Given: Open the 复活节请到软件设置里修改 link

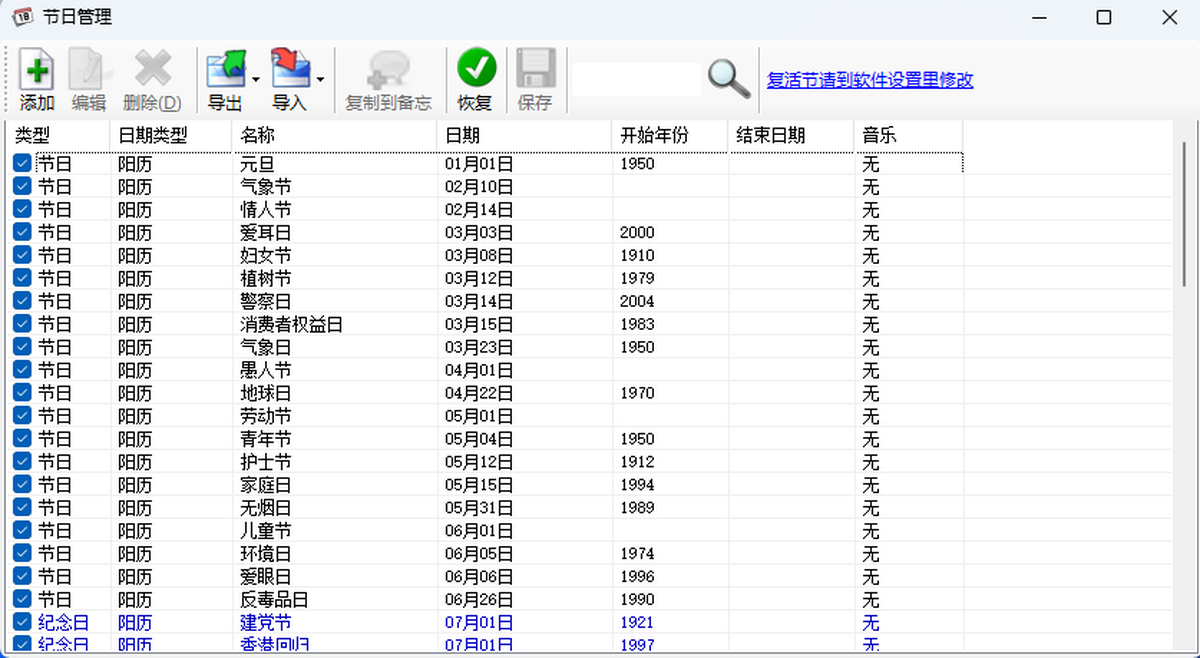Looking at the screenshot, I should [x=869, y=80].
